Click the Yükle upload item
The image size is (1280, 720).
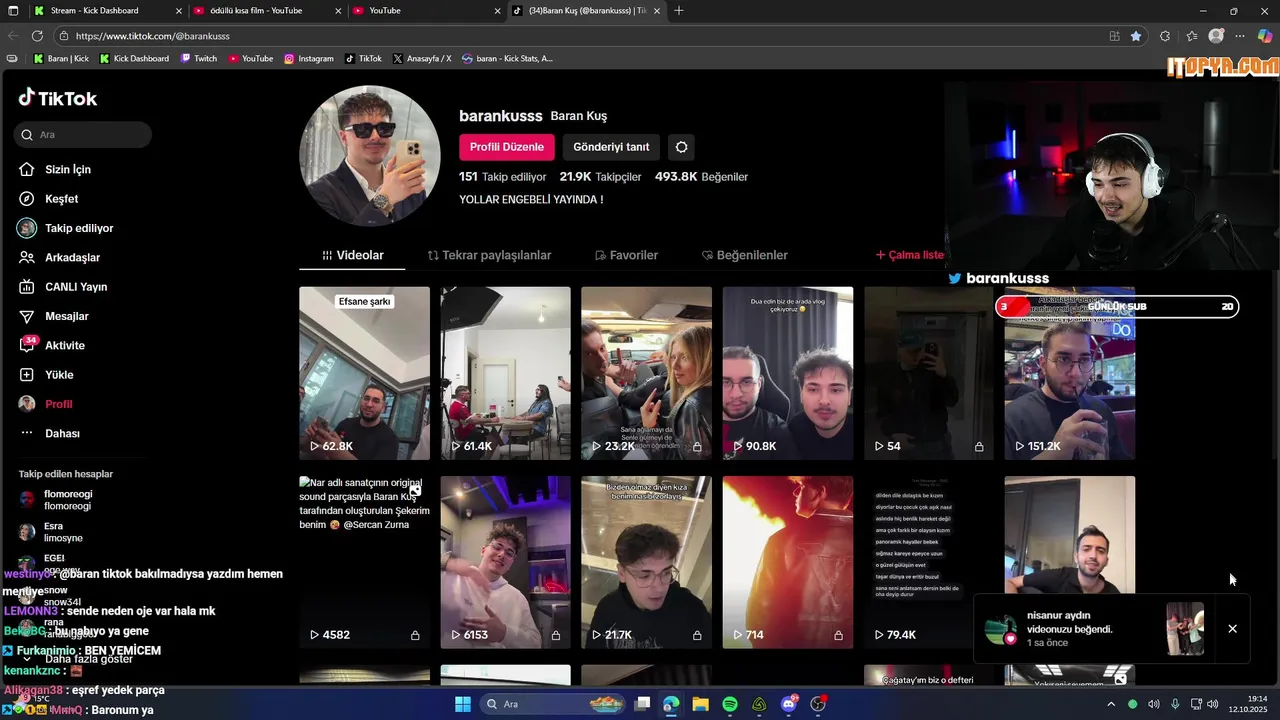46,375
